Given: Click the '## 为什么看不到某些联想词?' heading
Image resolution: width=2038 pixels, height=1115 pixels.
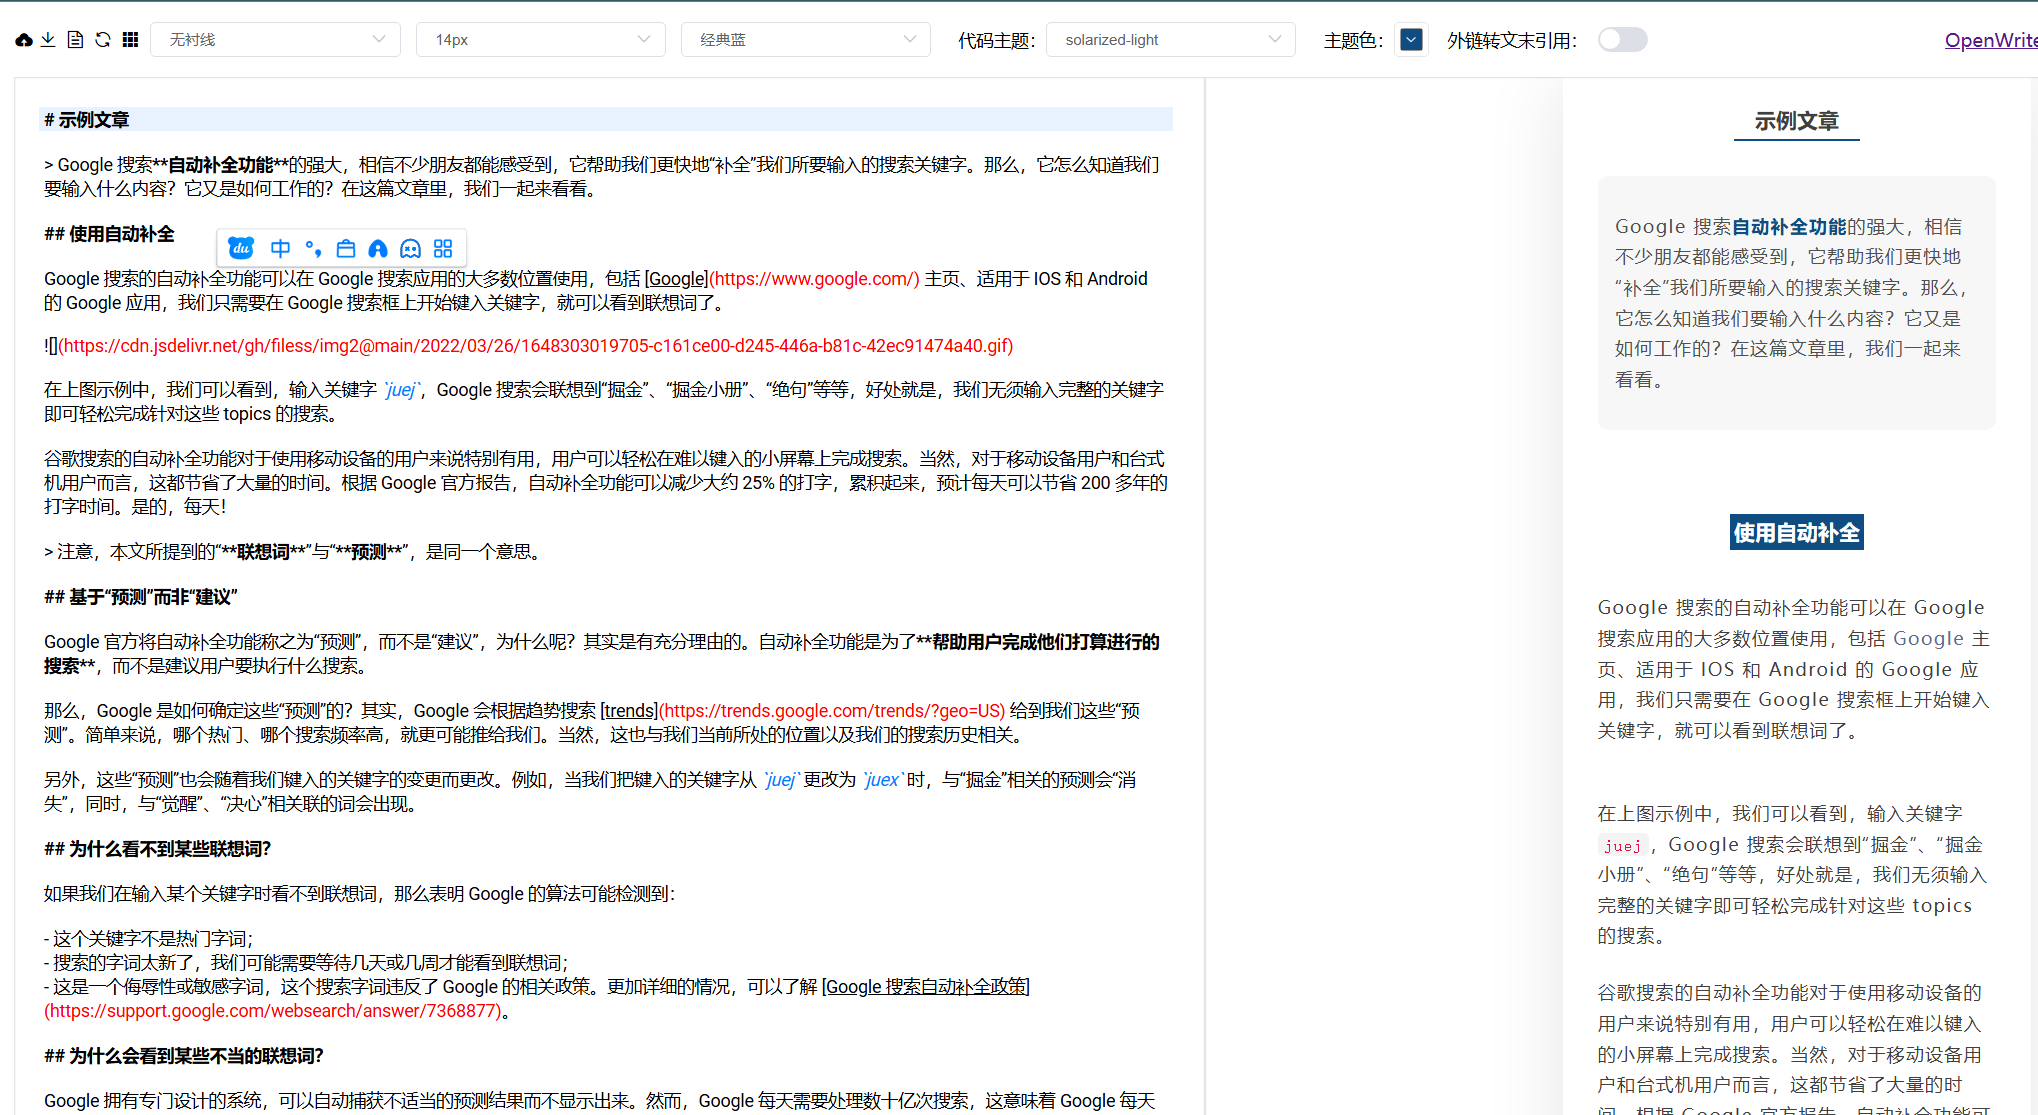Looking at the screenshot, I should (x=158, y=849).
